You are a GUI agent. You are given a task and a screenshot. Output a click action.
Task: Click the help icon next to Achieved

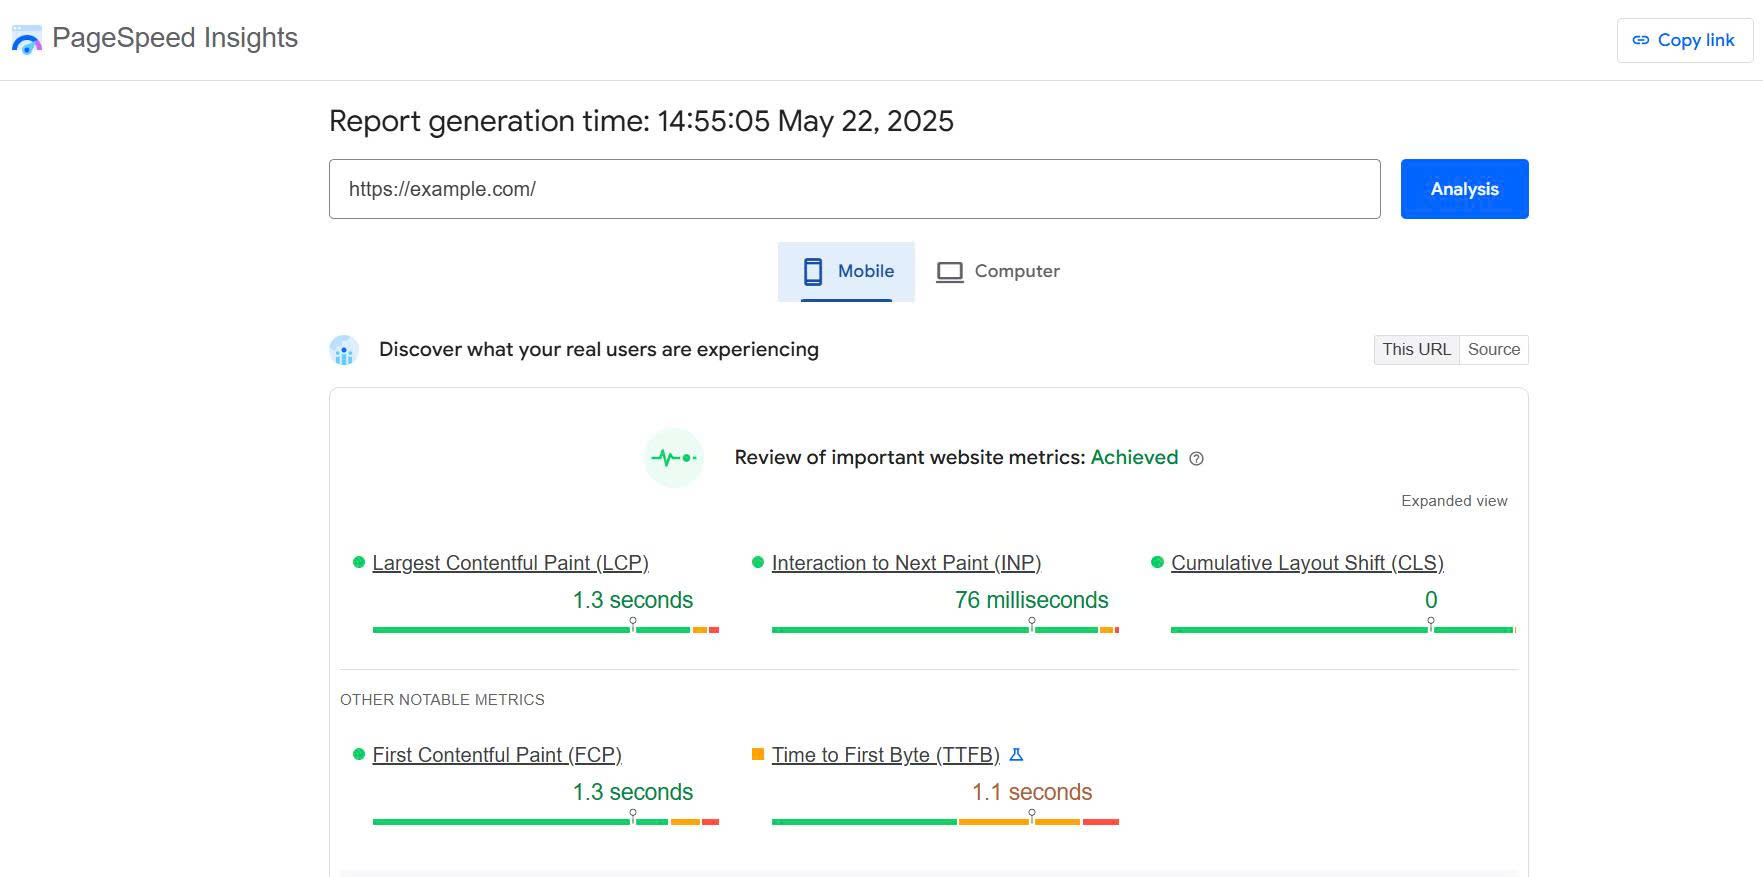[1196, 459]
